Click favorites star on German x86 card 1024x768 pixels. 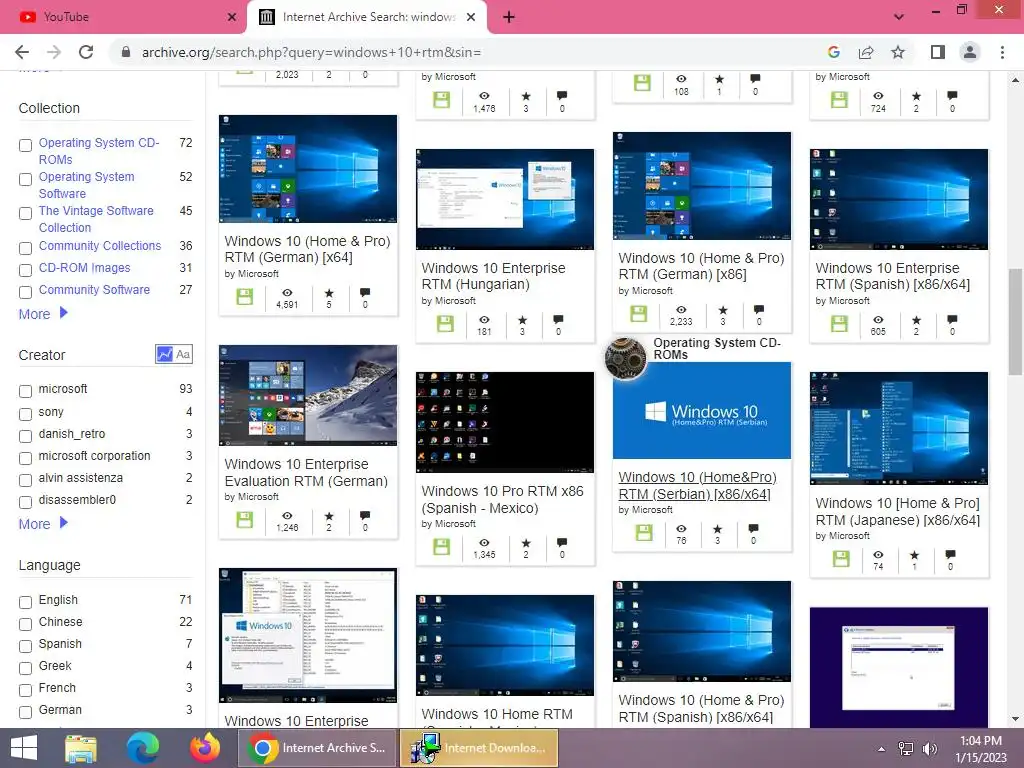click(722, 310)
